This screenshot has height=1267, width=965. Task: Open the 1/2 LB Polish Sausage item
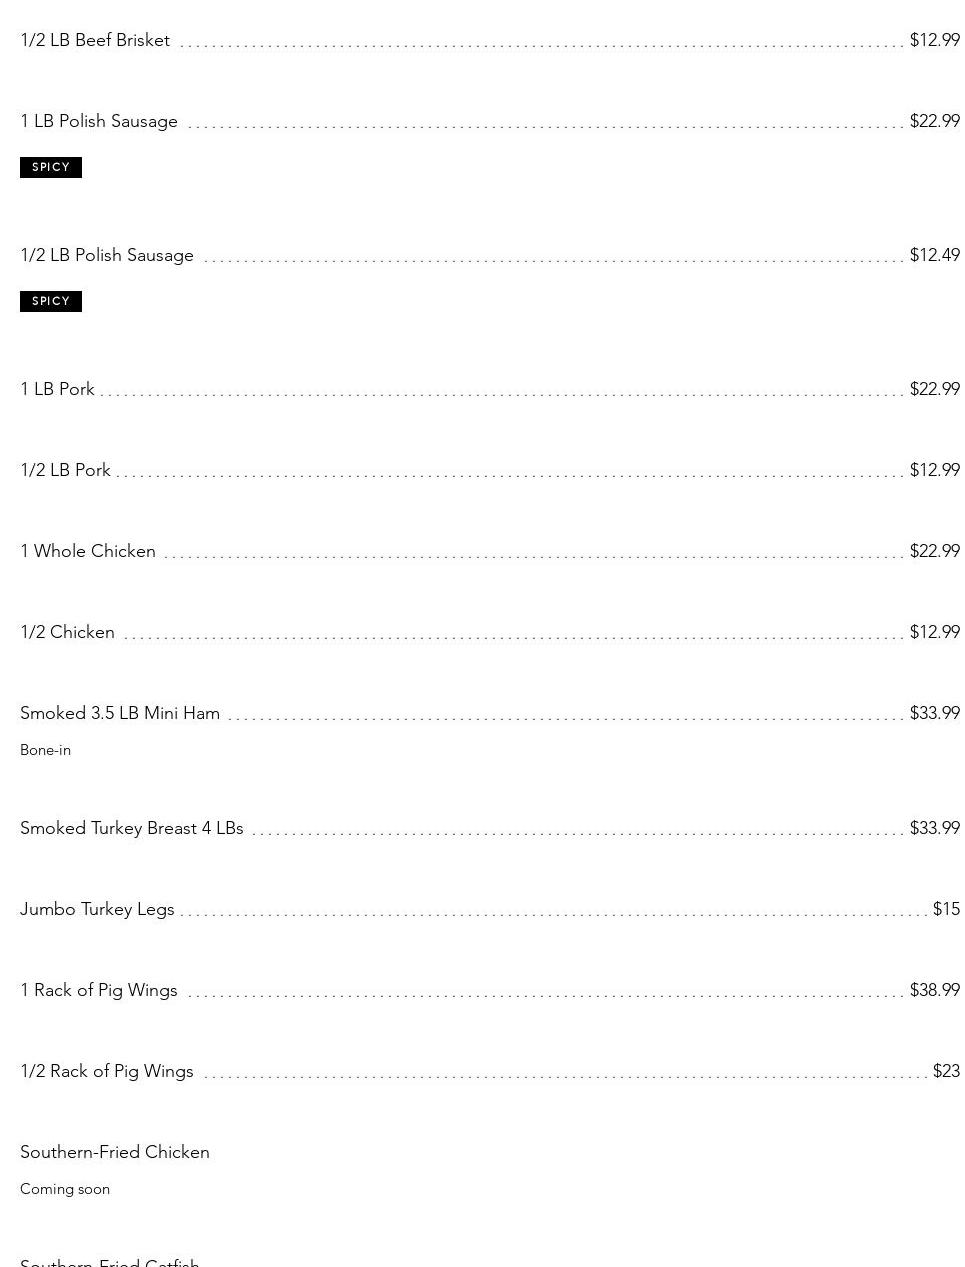107,255
